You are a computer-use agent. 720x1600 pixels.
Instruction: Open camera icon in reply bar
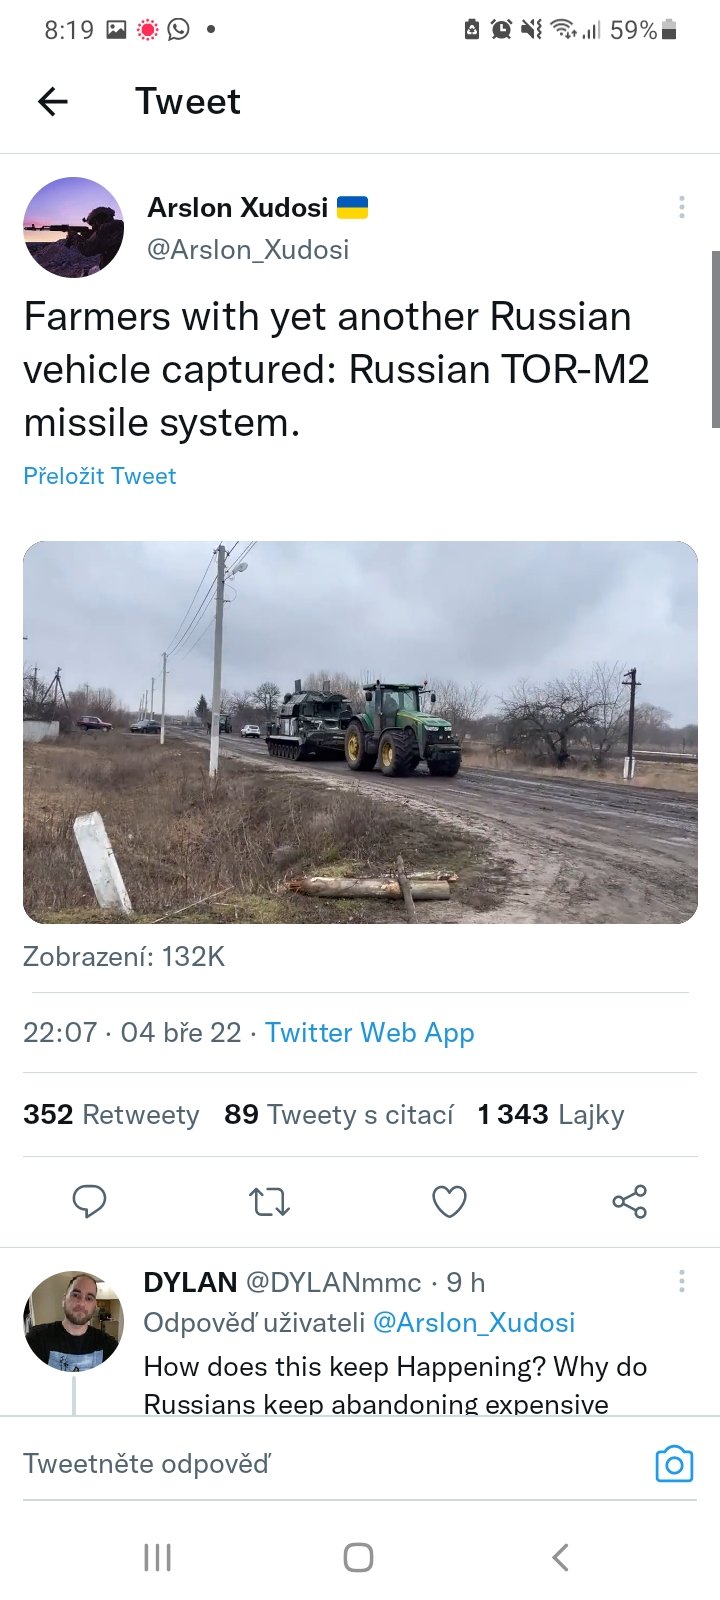[673, 1464]
